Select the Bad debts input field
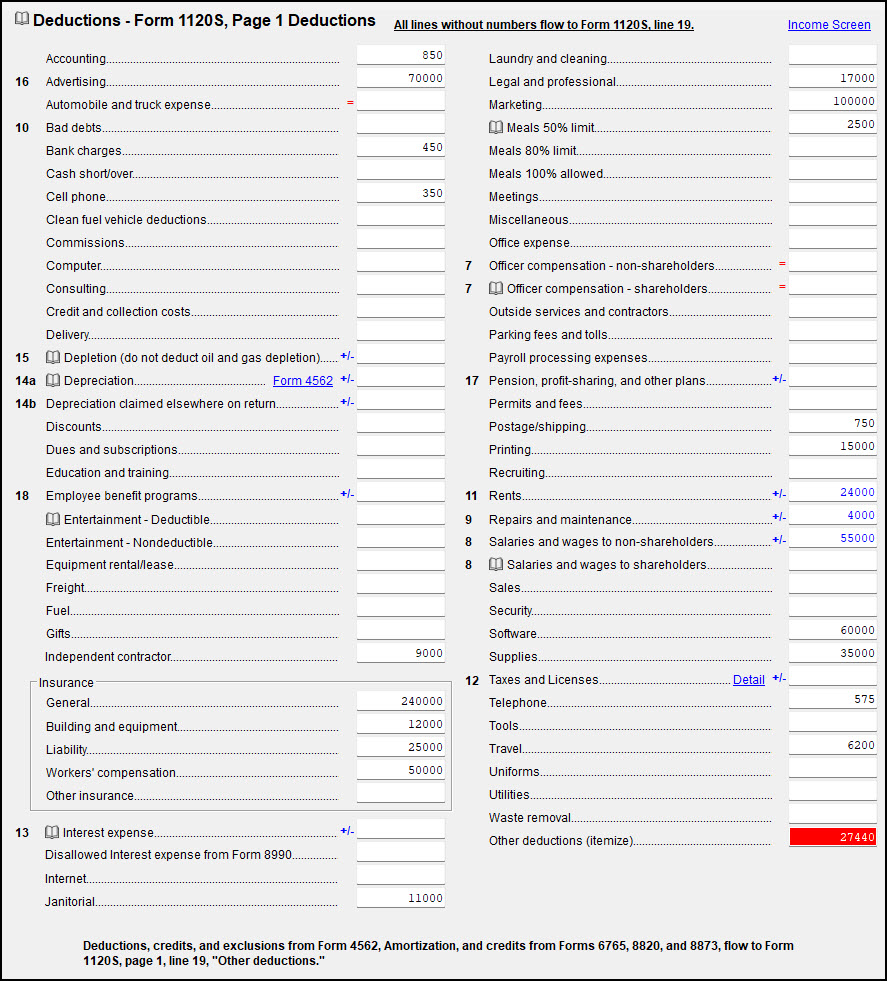The width and height of the screenshot is (887, 981). click(x=401, y=124)
